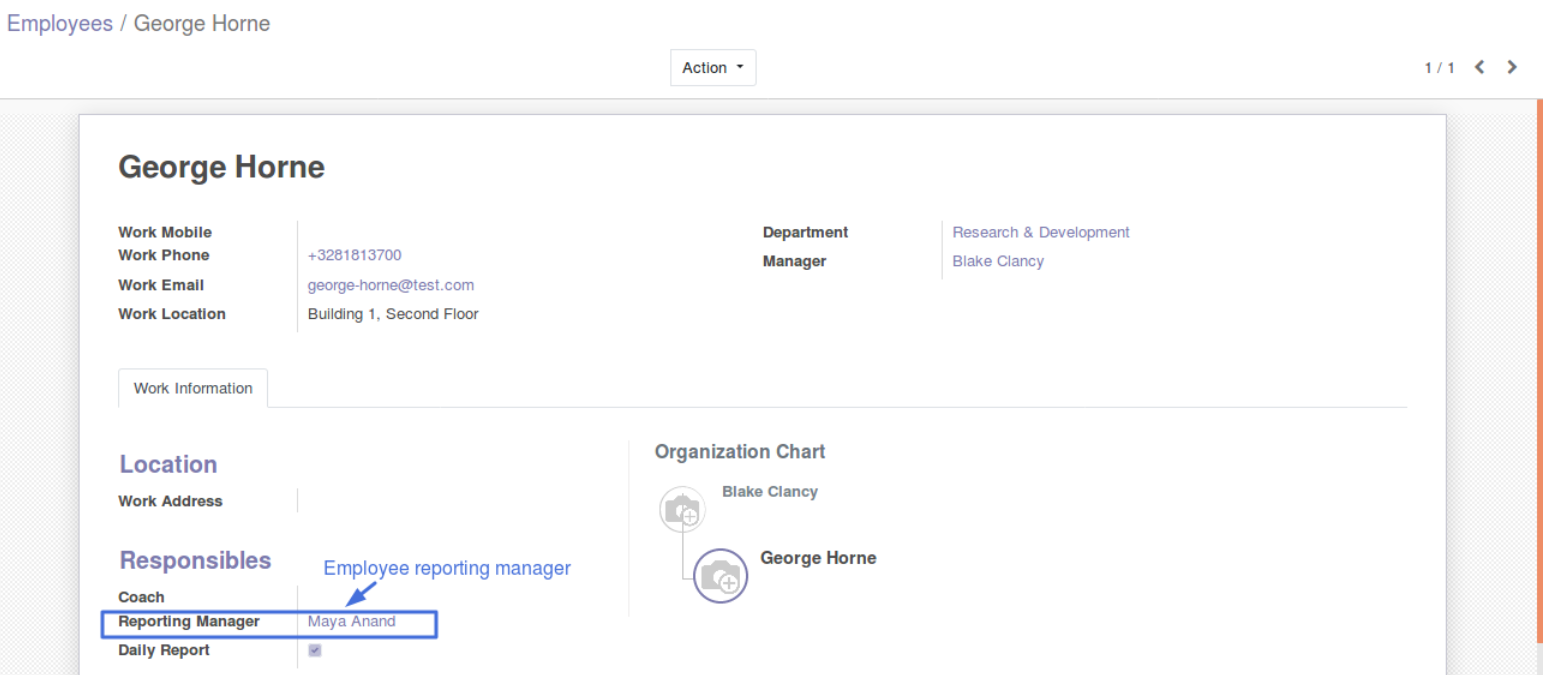
Task: Click the large George Horne name heading
Action: click(221, 166)
